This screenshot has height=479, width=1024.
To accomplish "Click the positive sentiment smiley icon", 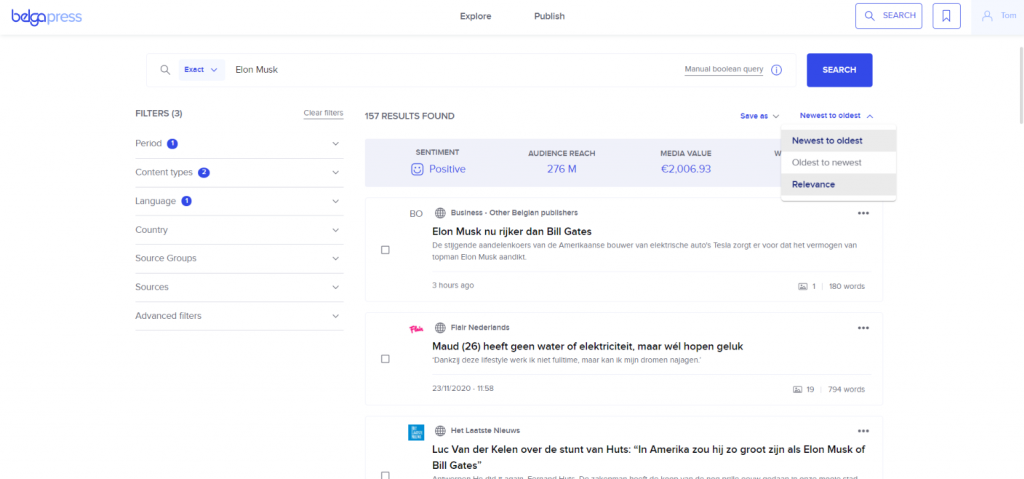I will point(417,169).
